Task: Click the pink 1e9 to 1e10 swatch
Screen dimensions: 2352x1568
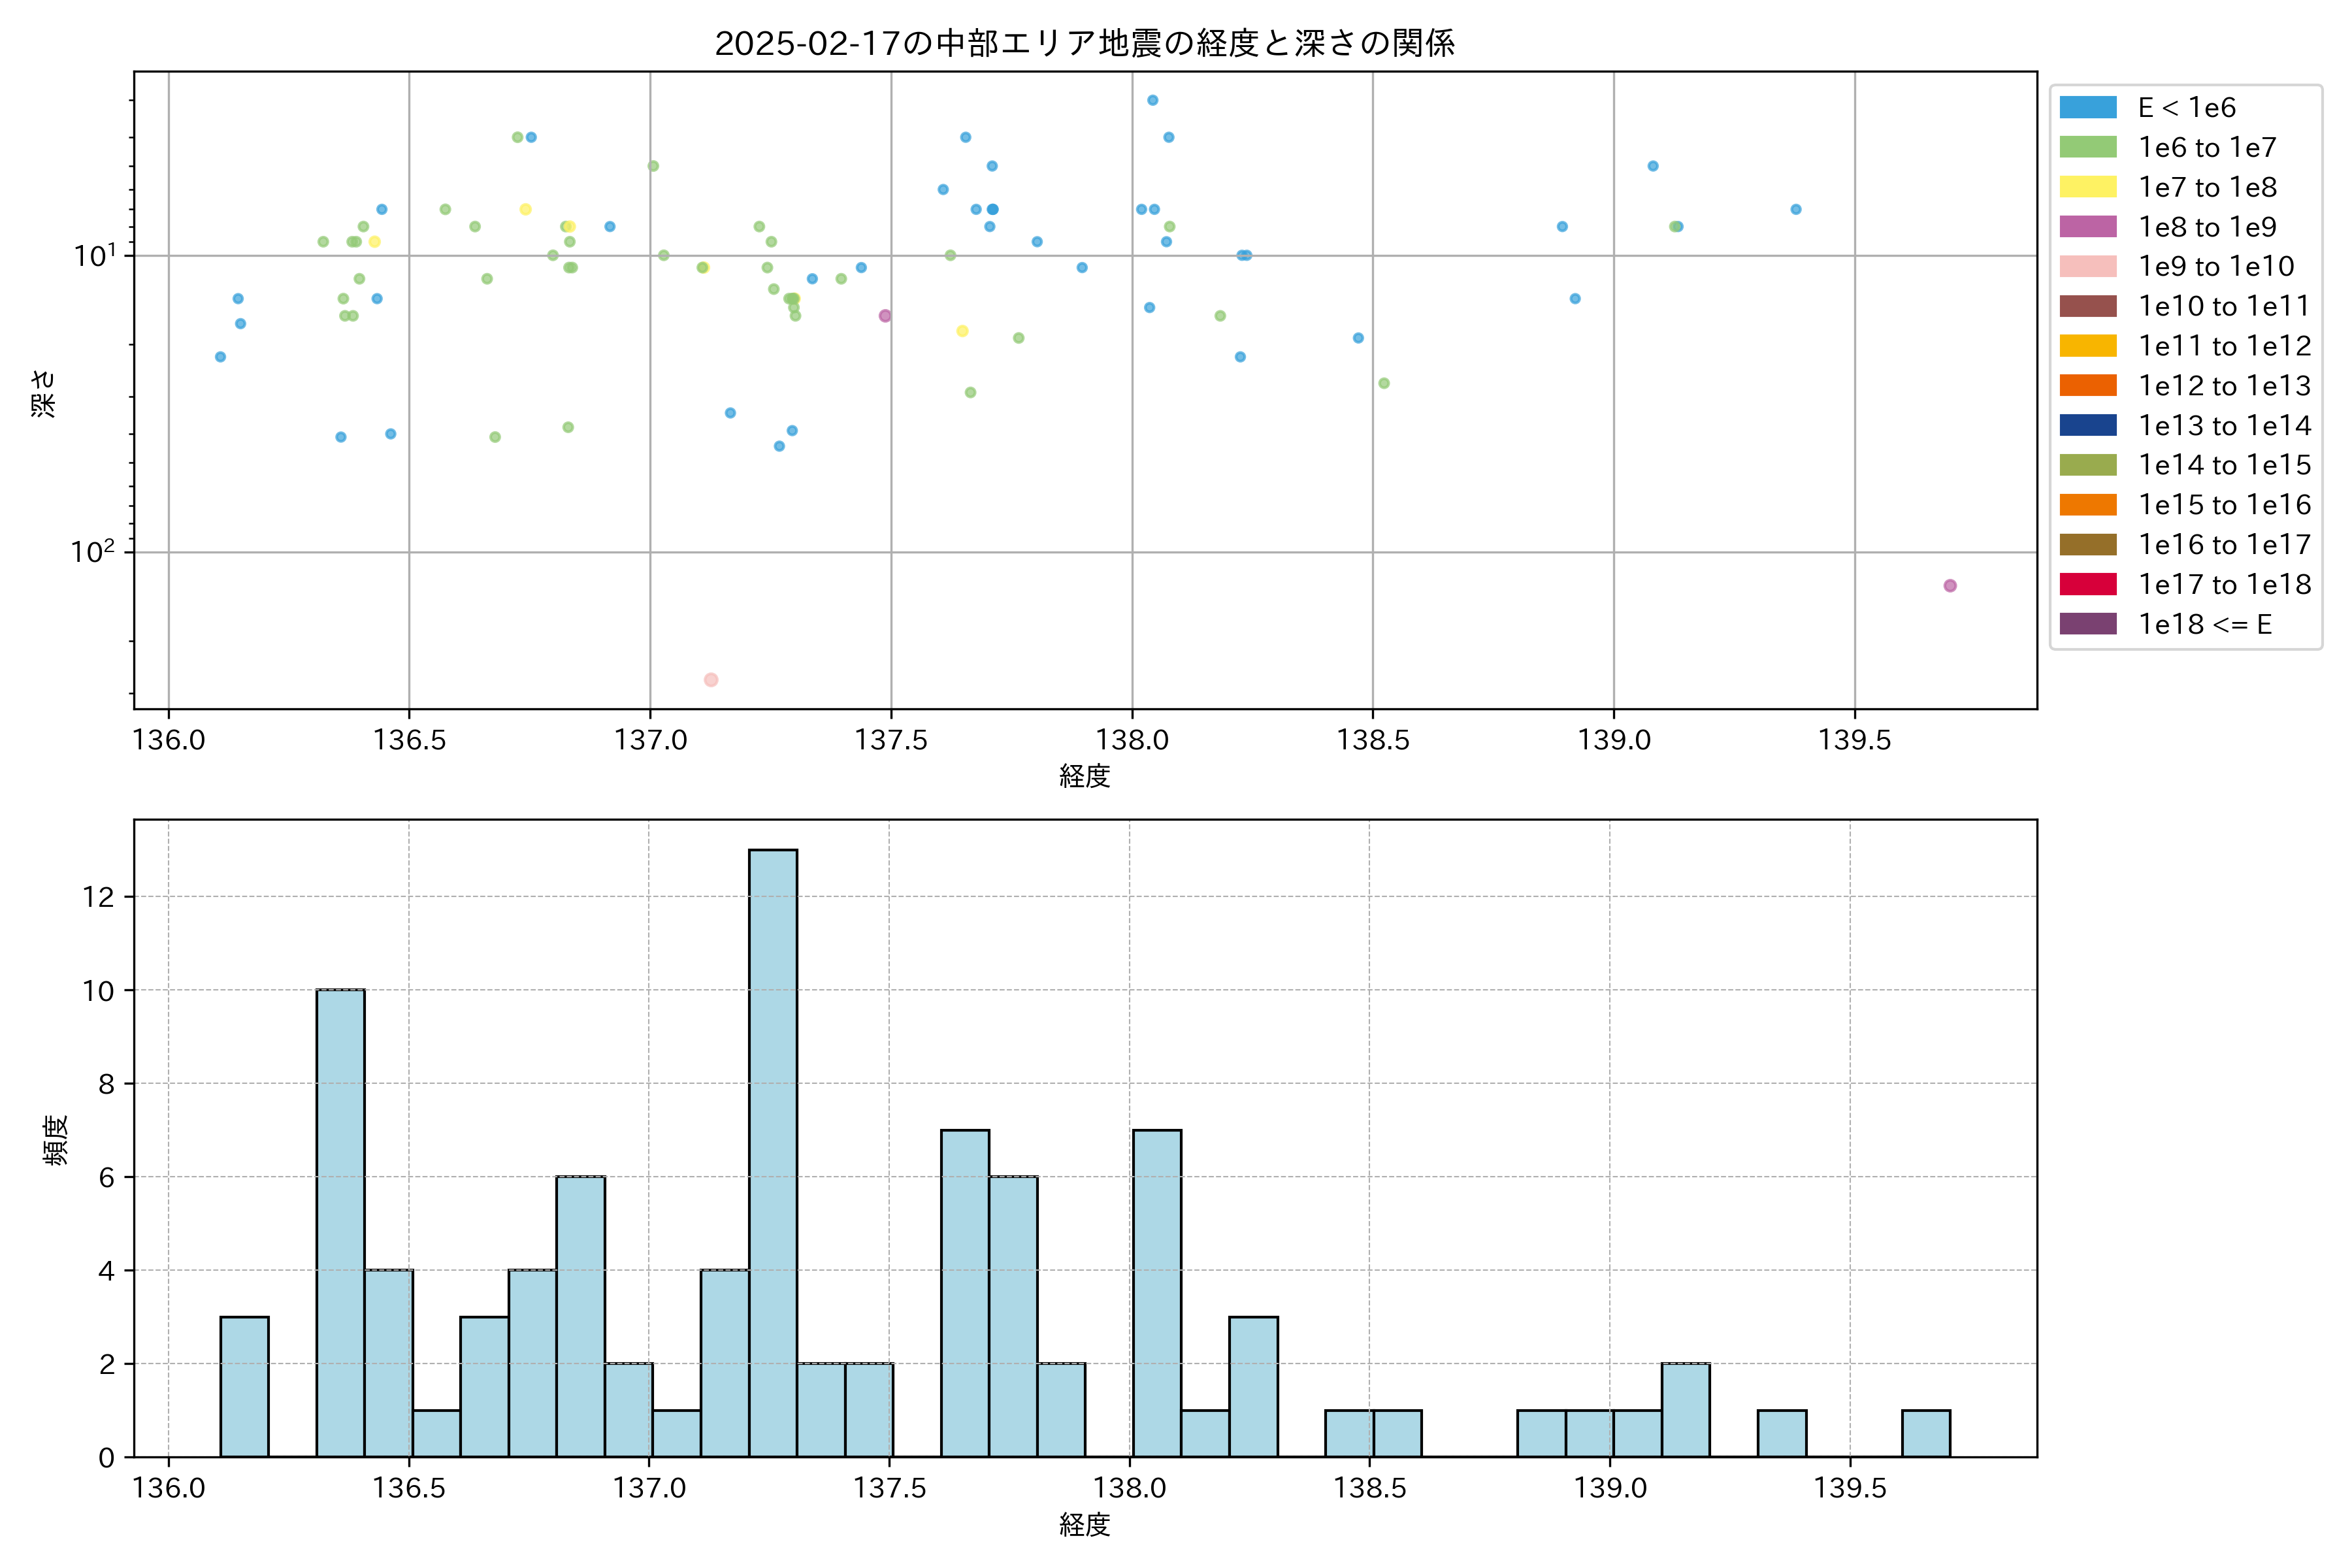Action: pyautogui.click(x=2087, y=267)
